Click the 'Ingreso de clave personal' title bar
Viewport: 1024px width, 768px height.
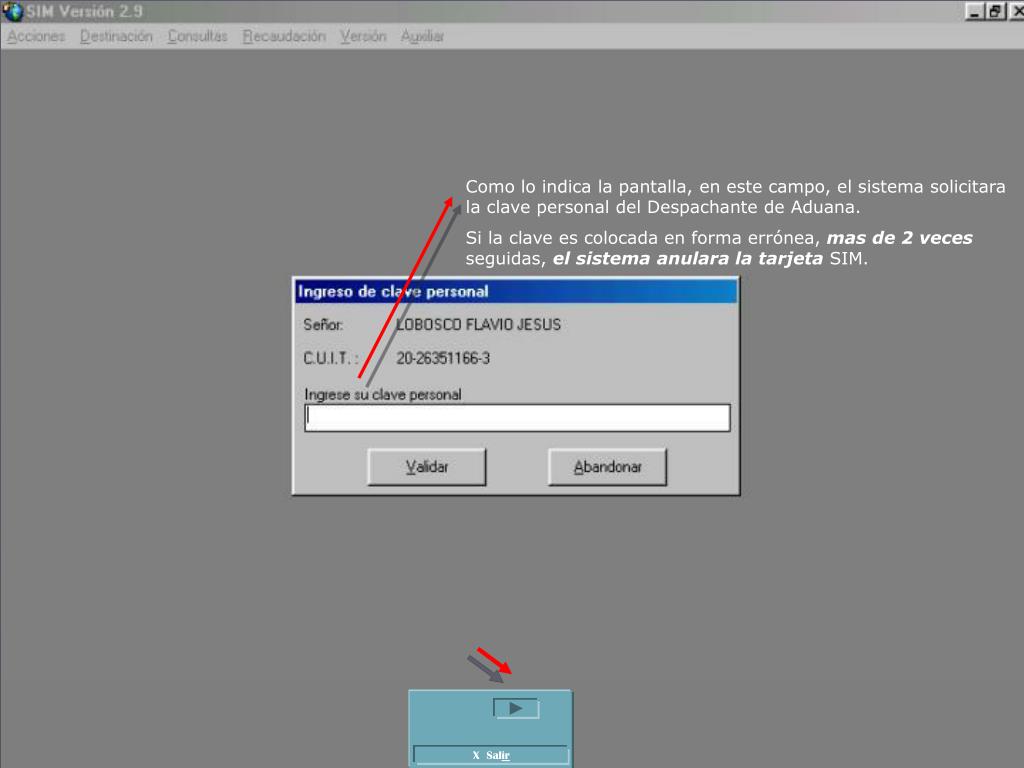516,291
